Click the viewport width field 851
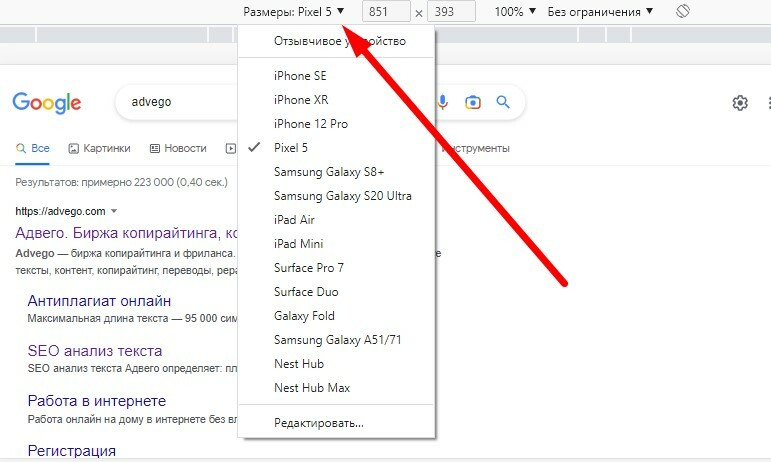The image size is (771, 462). (385, 12)
